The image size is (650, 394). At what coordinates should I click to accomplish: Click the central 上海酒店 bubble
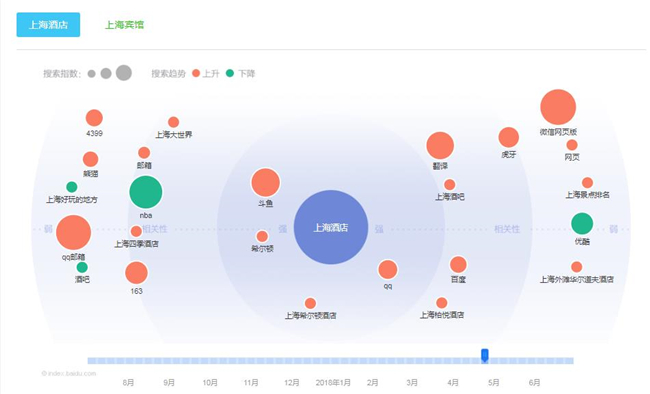(331, 227)
